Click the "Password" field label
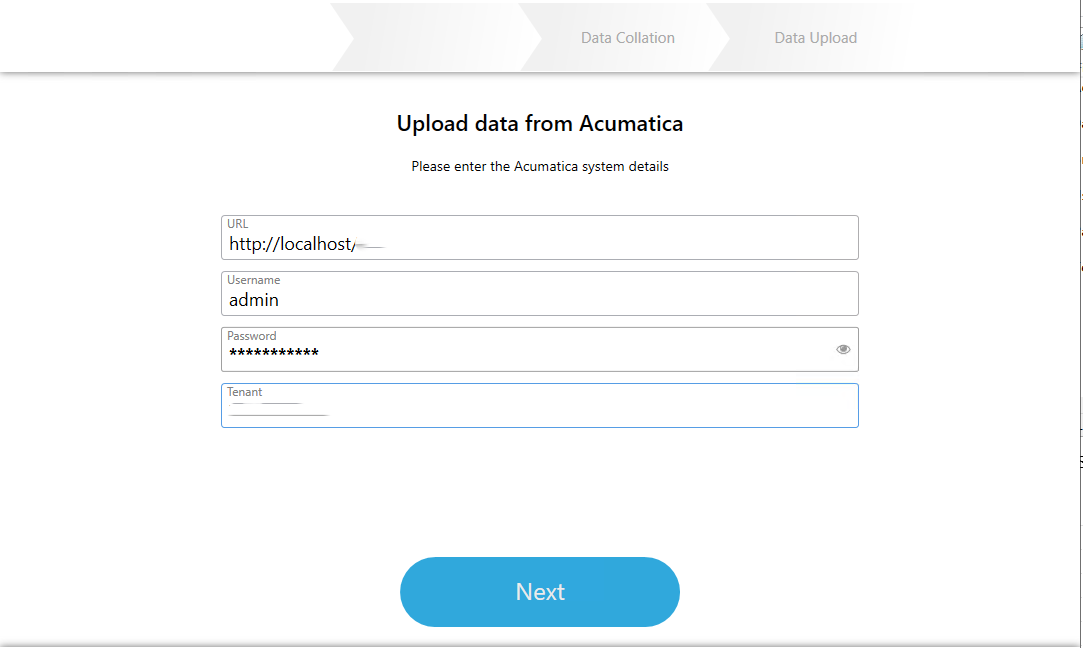The height and width of the screenshot is (648, 1083). pyautogui.click(x=251, y=336)
